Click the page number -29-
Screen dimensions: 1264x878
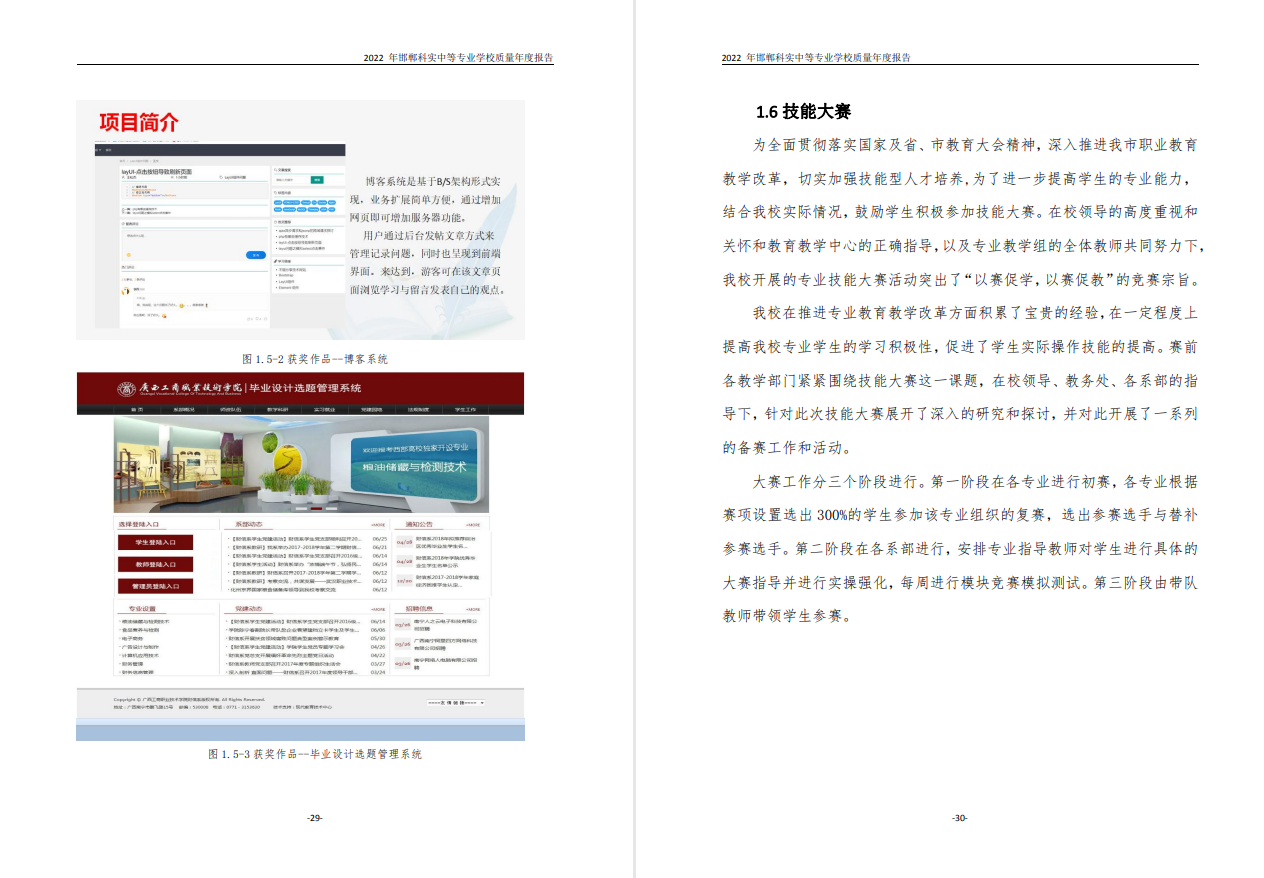(x=314, y=818)
